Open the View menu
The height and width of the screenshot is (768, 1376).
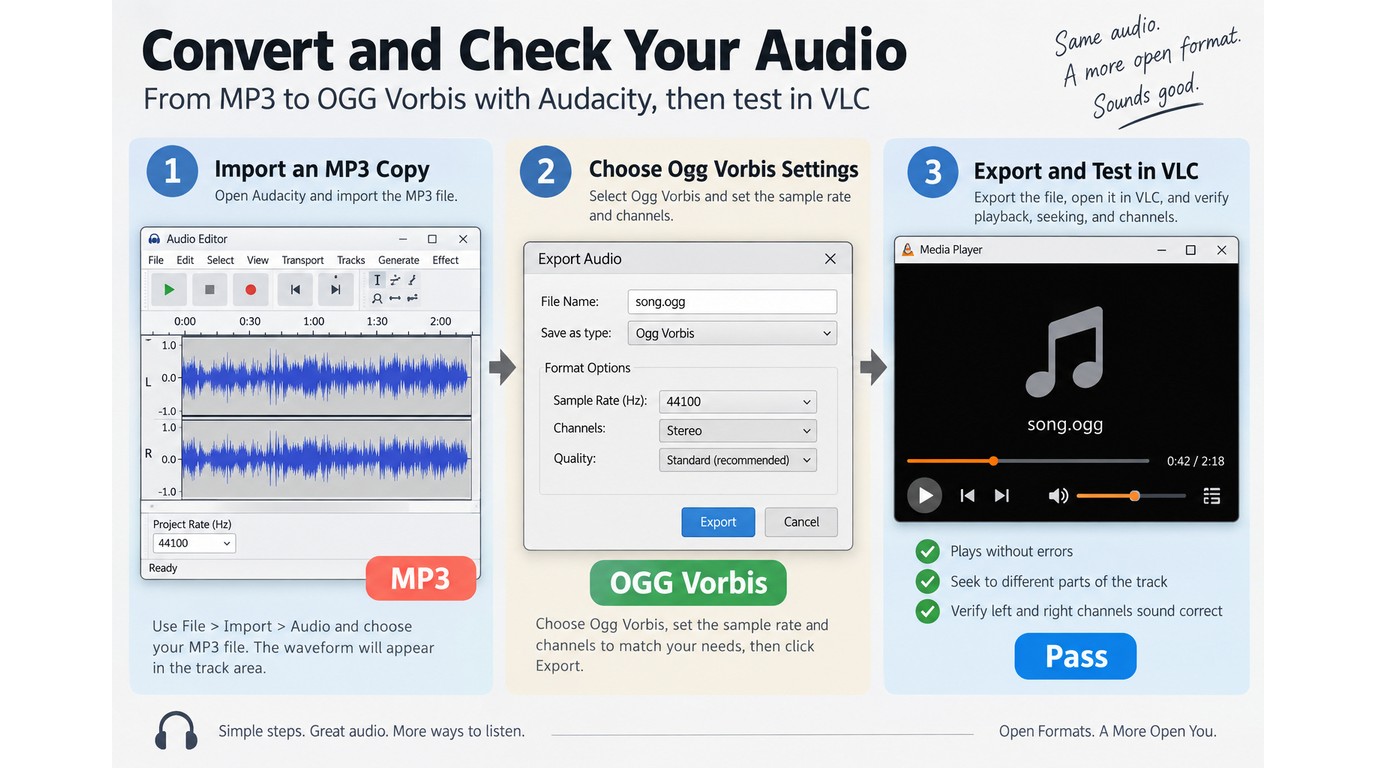click(258, 260)
